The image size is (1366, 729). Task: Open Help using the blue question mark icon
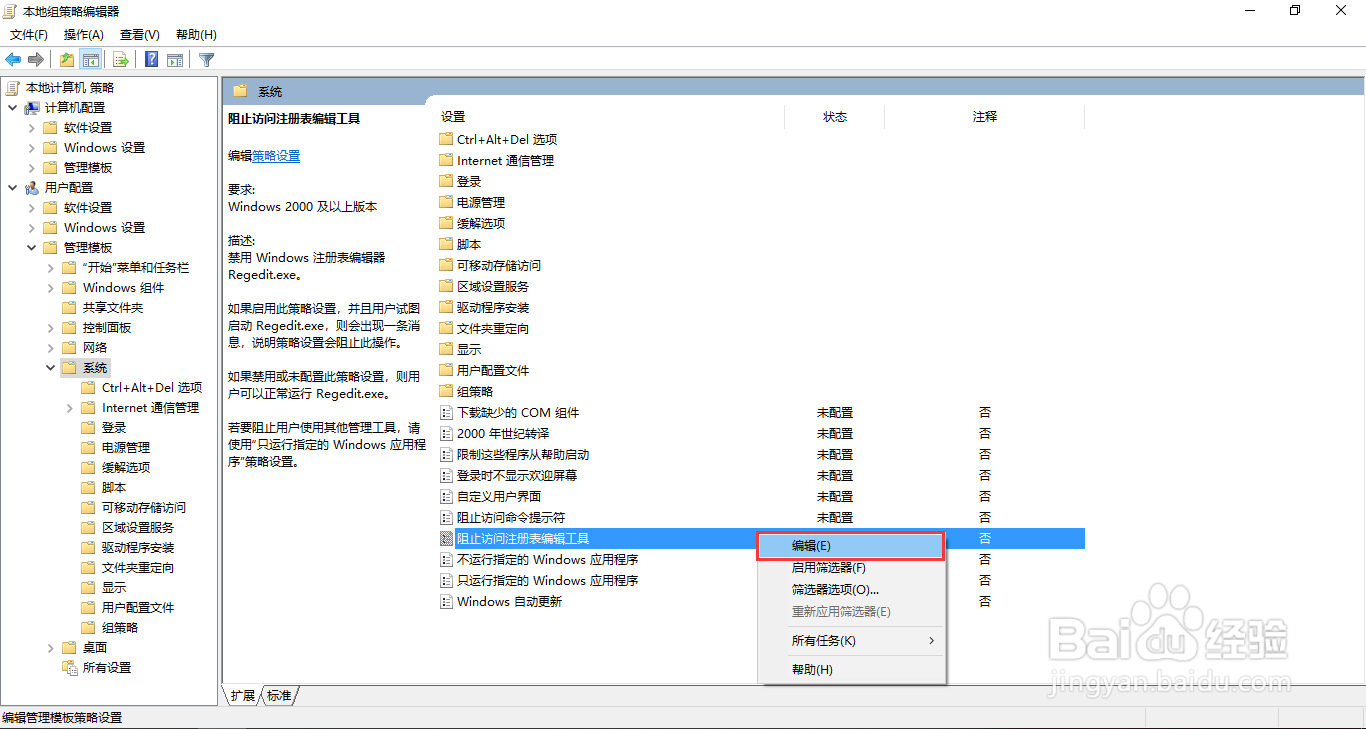(150, 59)
